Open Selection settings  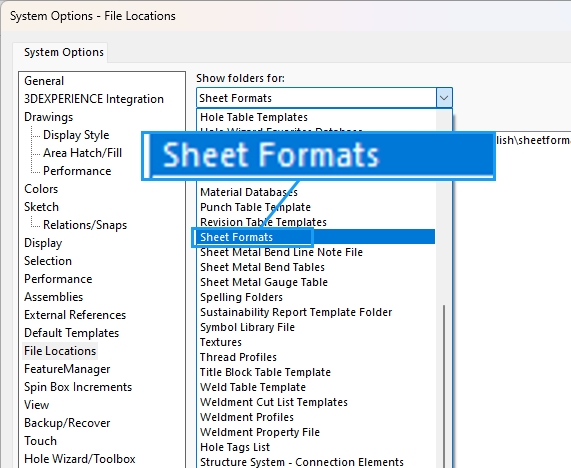pos(48,261)
